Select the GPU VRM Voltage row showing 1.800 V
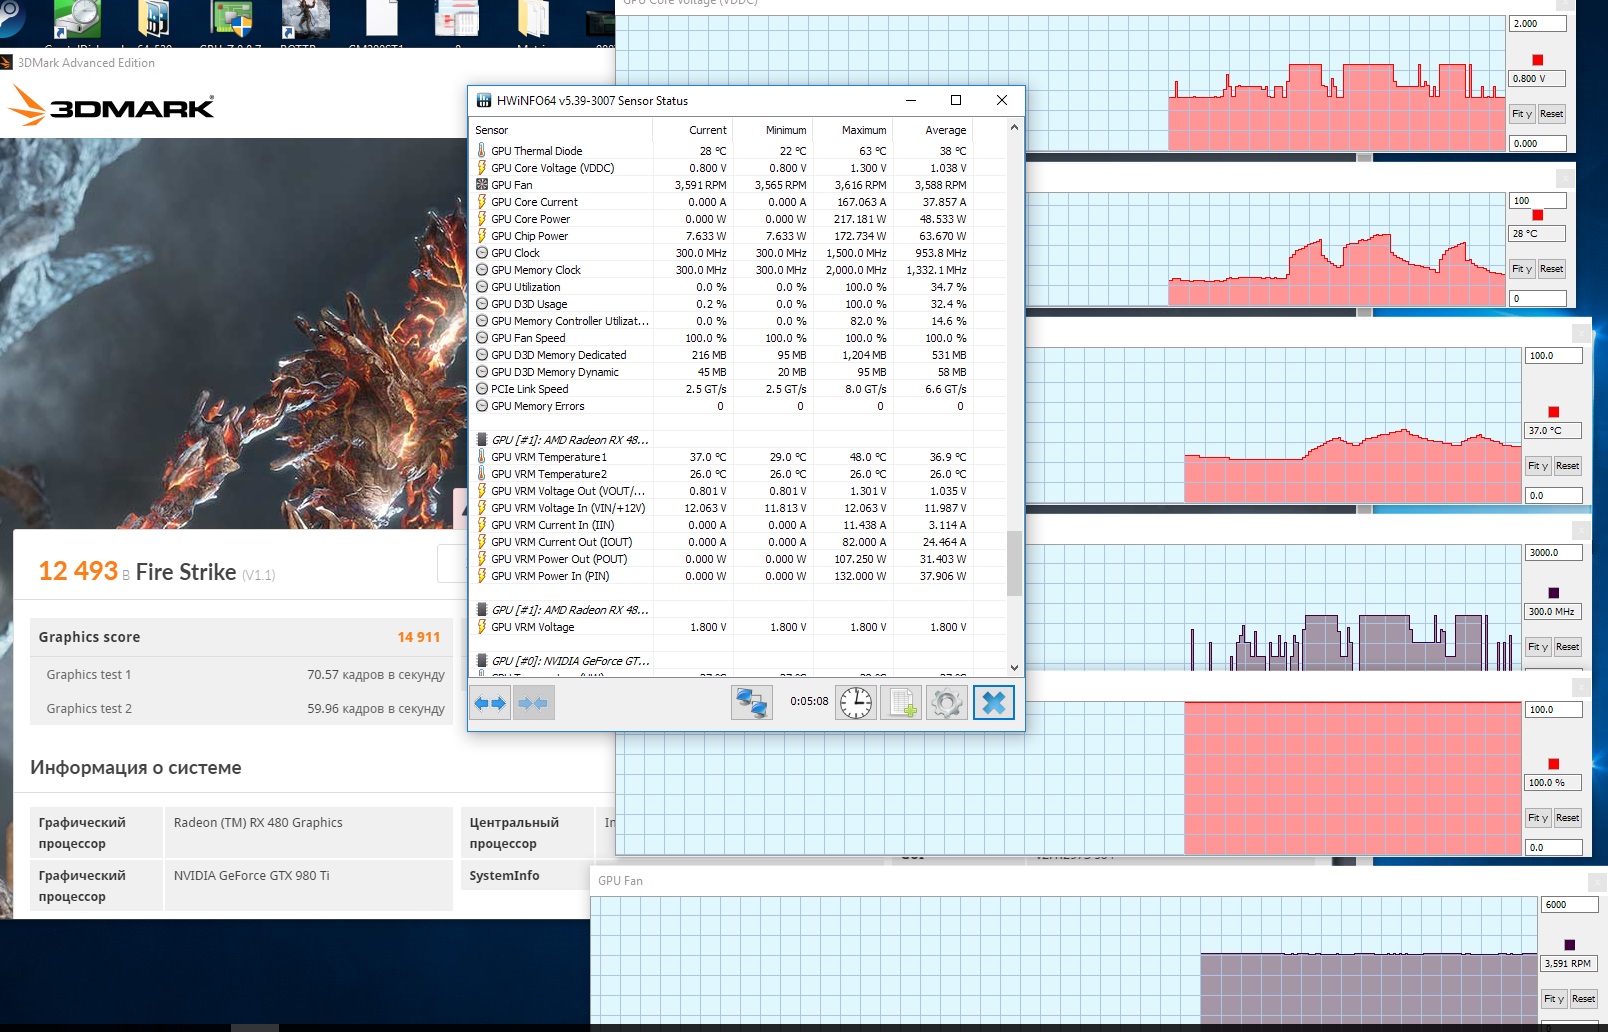This screenshot has height=1032, width=1608. point(737,627)
